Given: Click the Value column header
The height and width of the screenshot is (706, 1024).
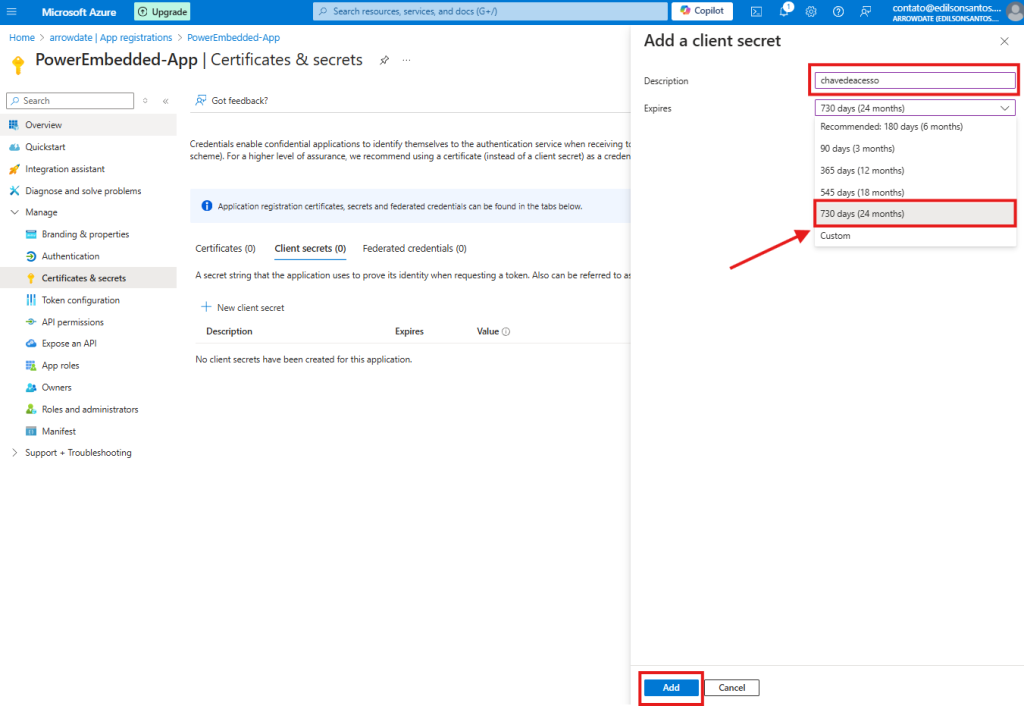Looking at the screenshot, I should [x=487, y=332].
